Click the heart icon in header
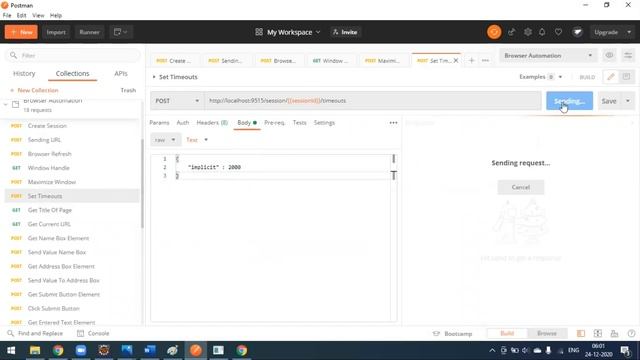 click(558, 32)
